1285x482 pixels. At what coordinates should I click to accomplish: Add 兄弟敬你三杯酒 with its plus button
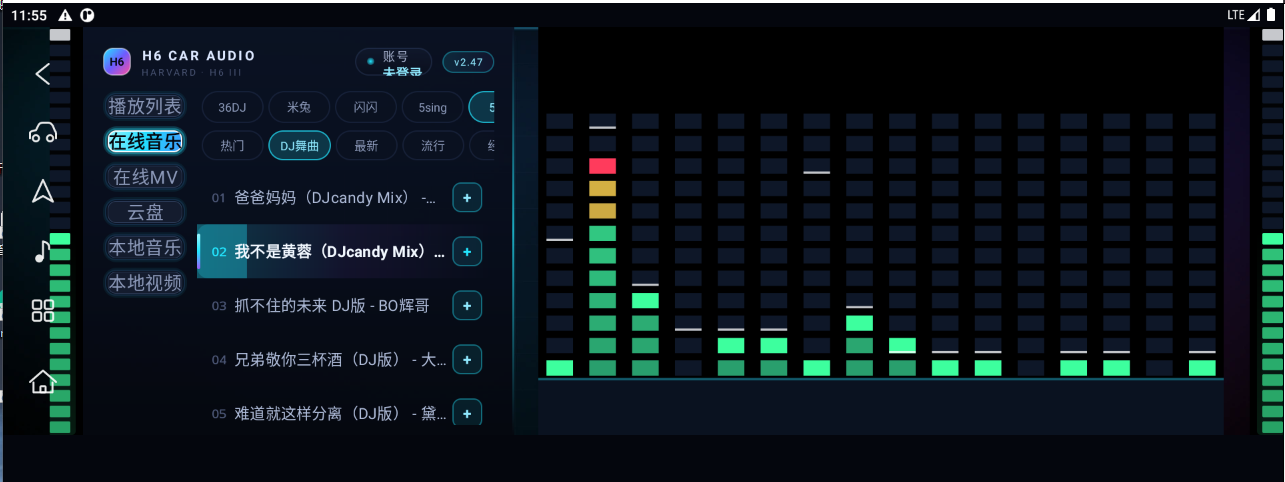click(x=467, y=359)
